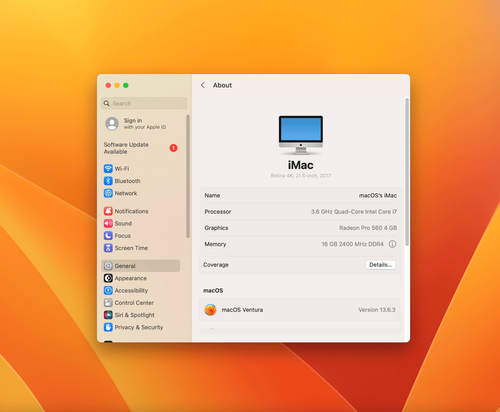Screen dimensions: 500x412
Task: Click the Control Center icon
Action: pyautogui.click(x=108, y=303)
